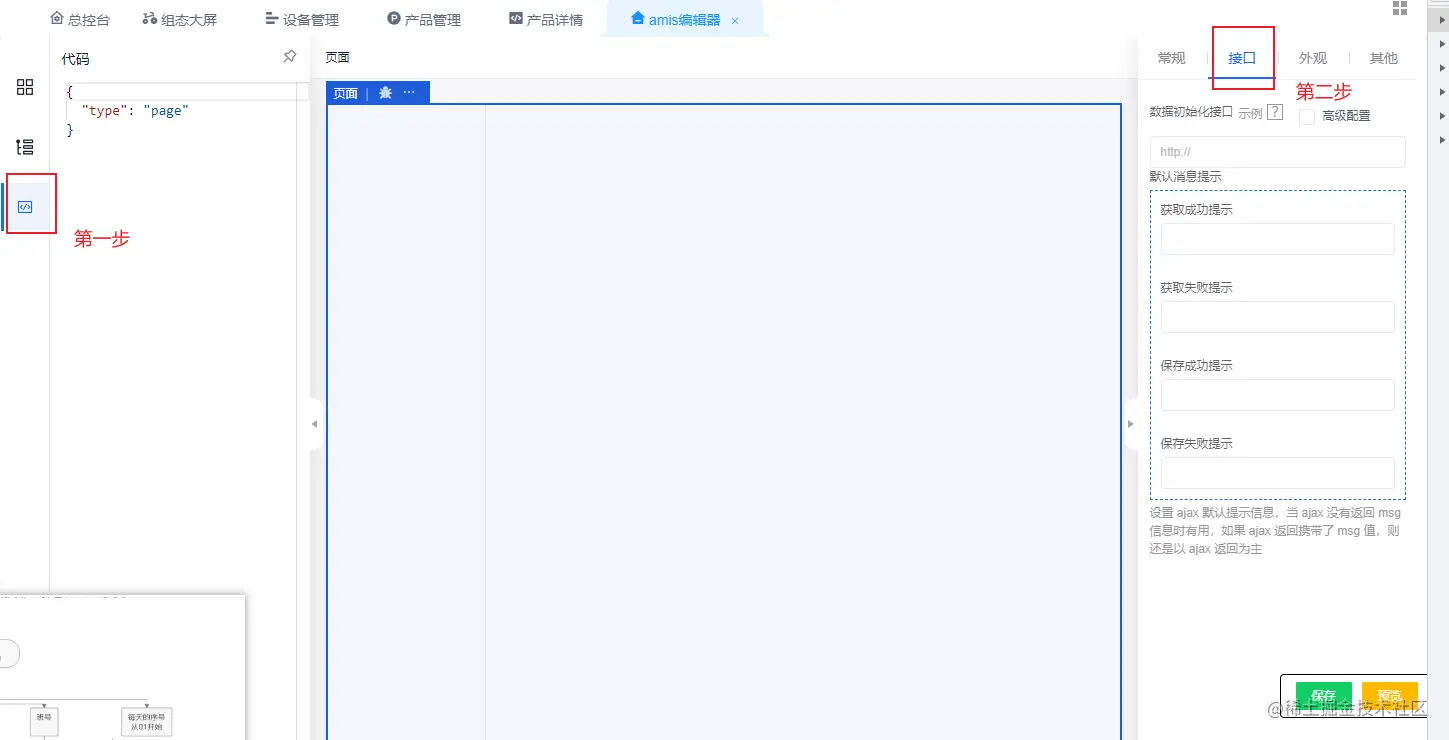
Task: Click the 页面 breadcrumb above canvas
Action: pos(337,58)
